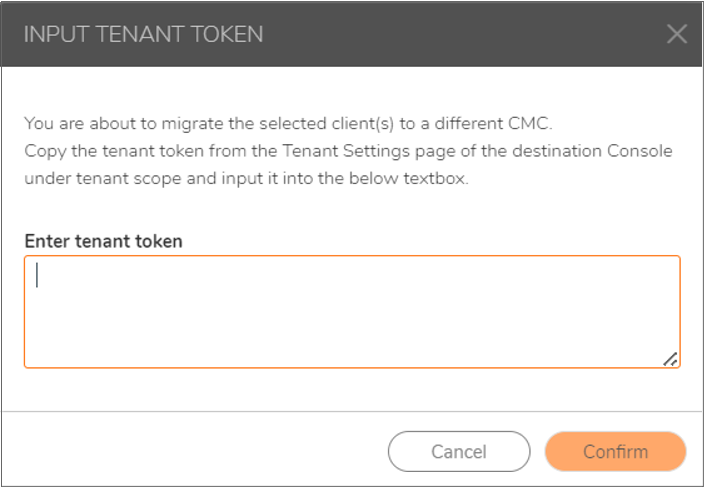Click the blinking text cursor in textbox
The width and height of the screenshot is (704, 488).
(38, 275)
